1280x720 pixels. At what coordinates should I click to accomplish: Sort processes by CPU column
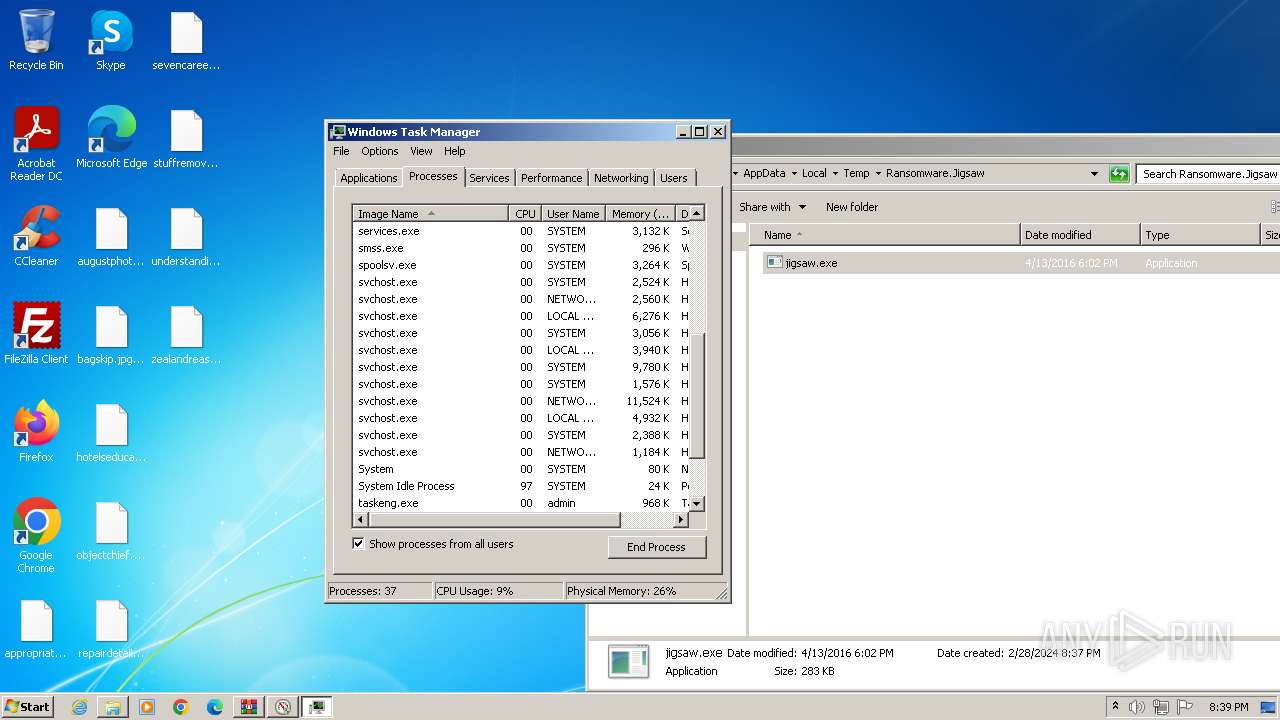(525, 213)
